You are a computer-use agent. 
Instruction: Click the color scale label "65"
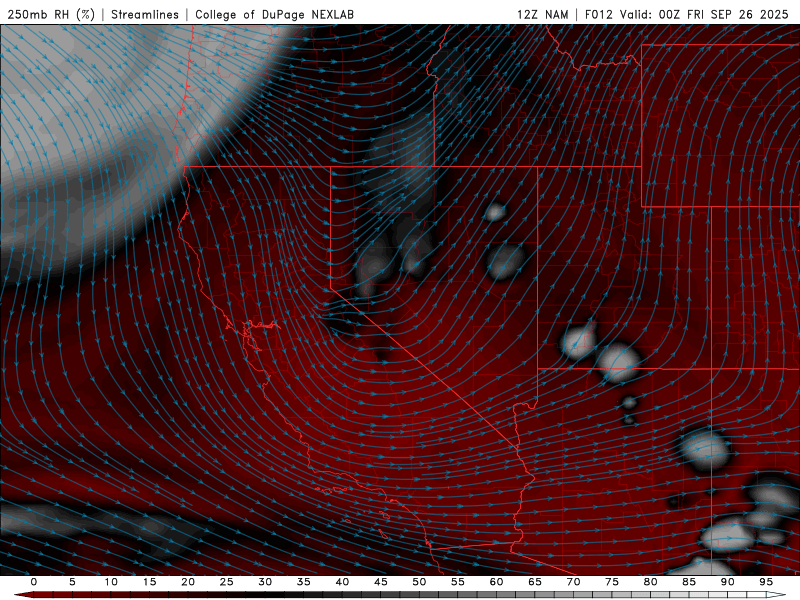pos(535,582)
